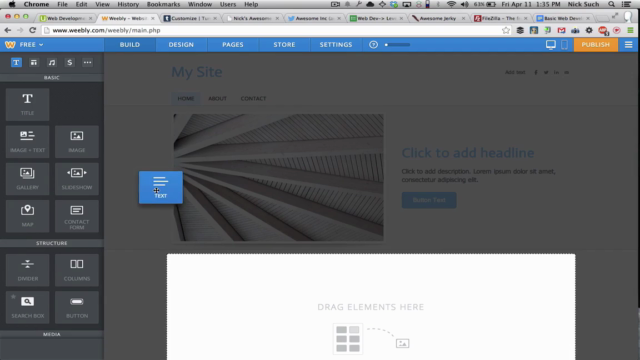This screenshot has width=640, height=360.
Task: Click the browser Back arrow
Action: (7, 30)
